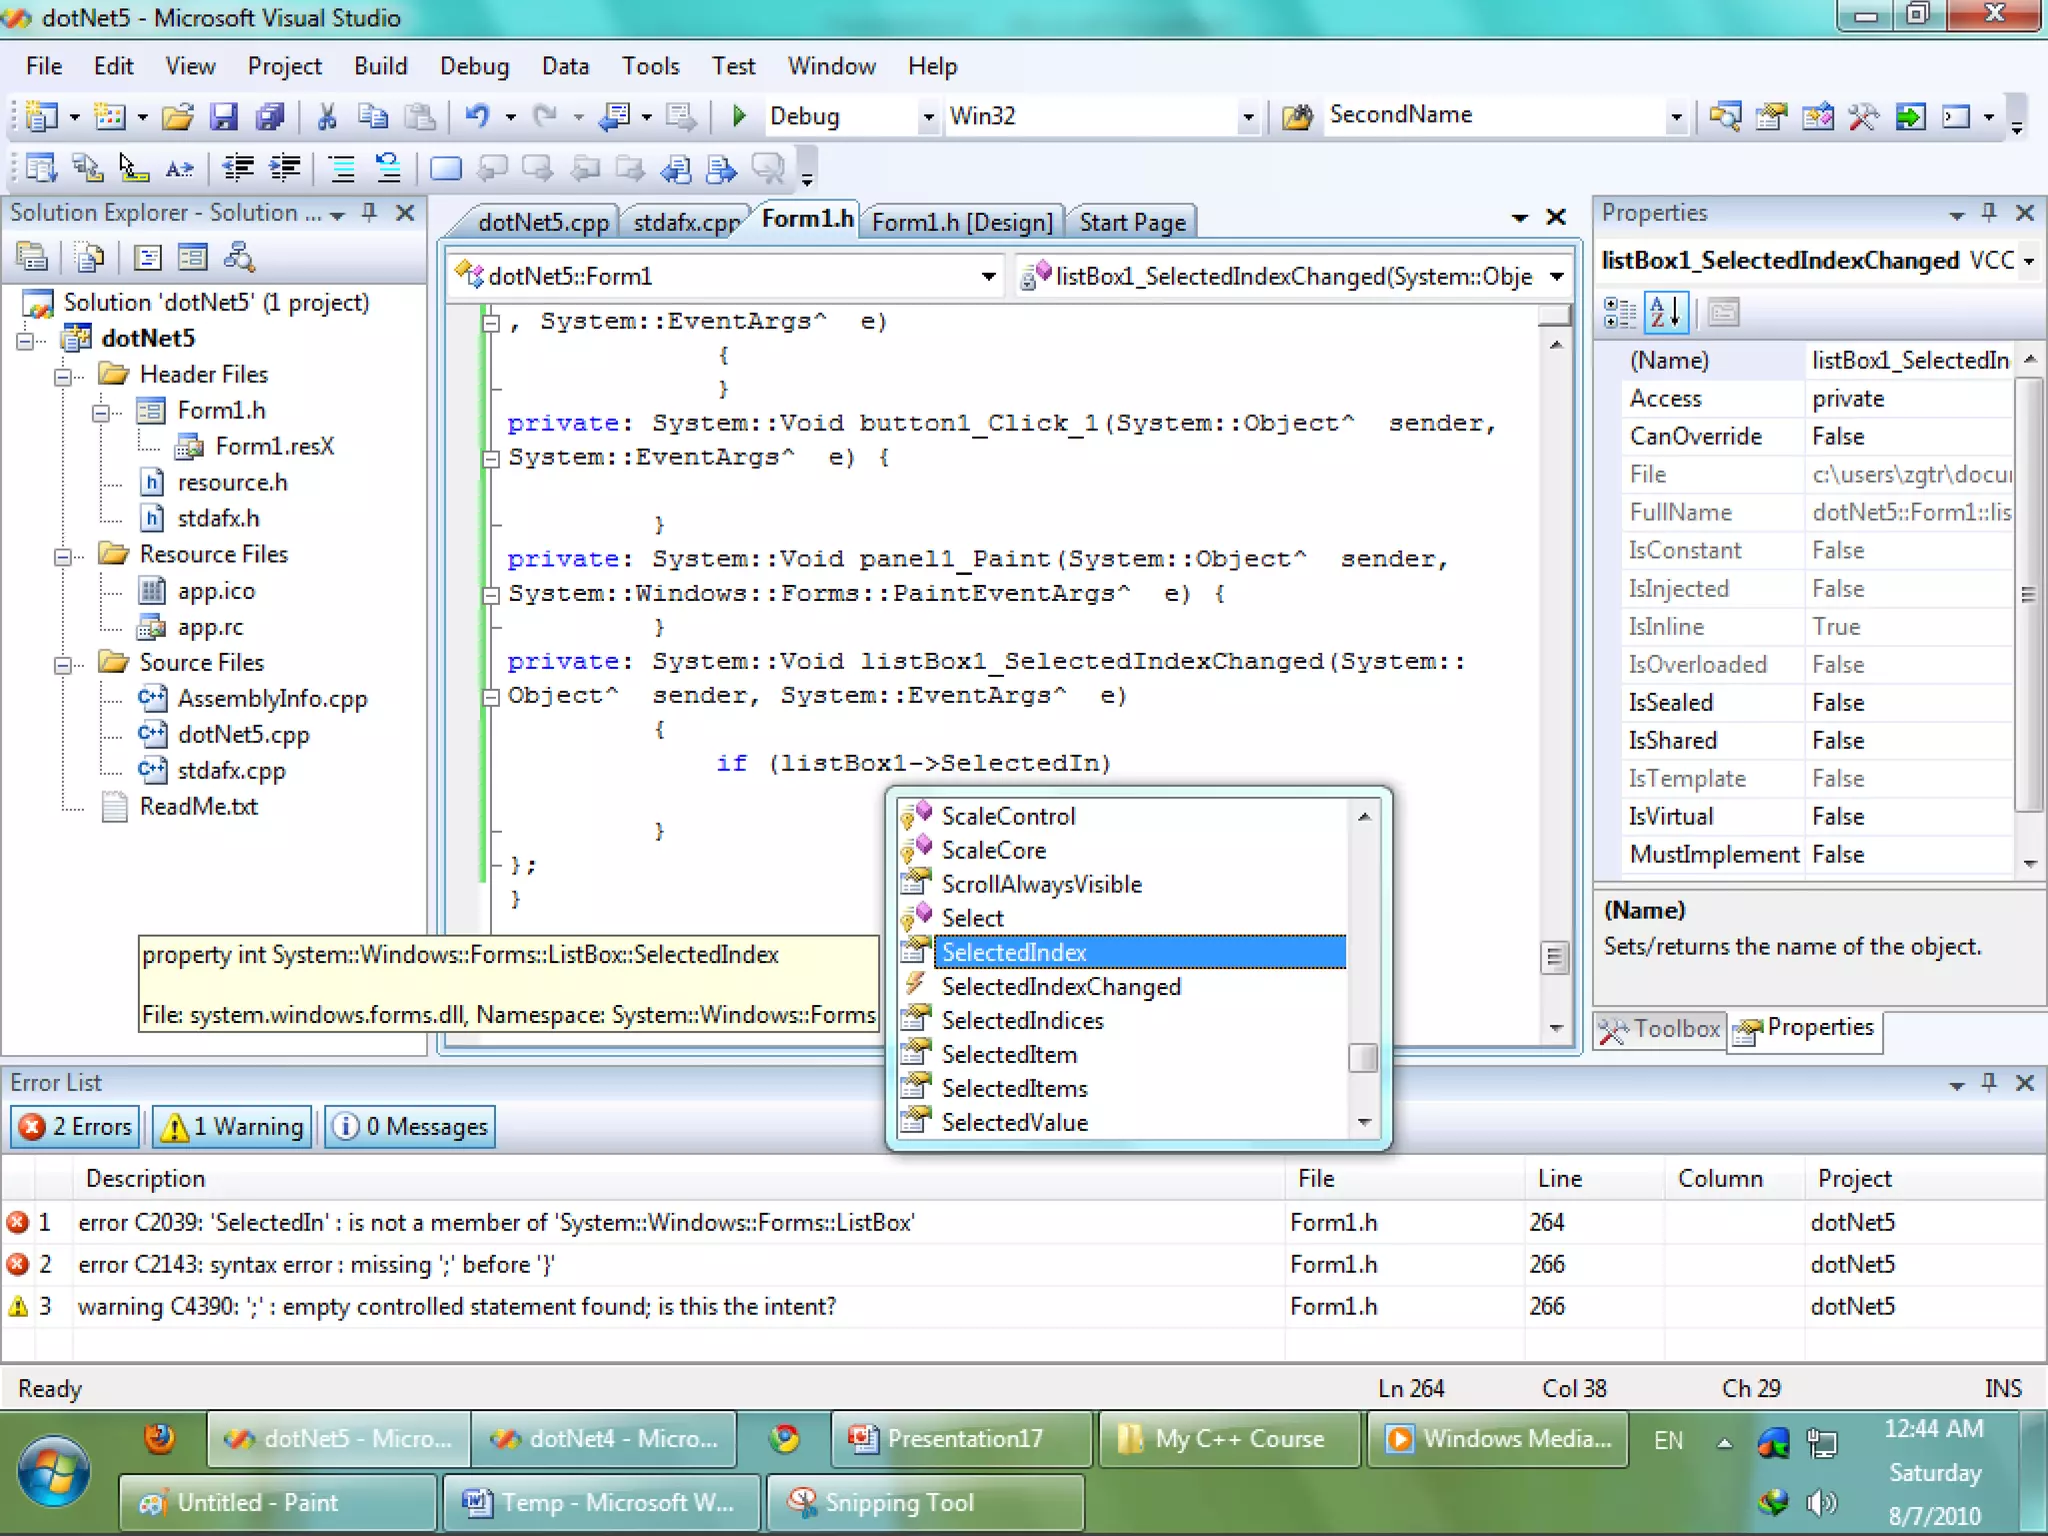Click the Undo arrow icon
2048x1536 pixels.
[x=477, y=116]
